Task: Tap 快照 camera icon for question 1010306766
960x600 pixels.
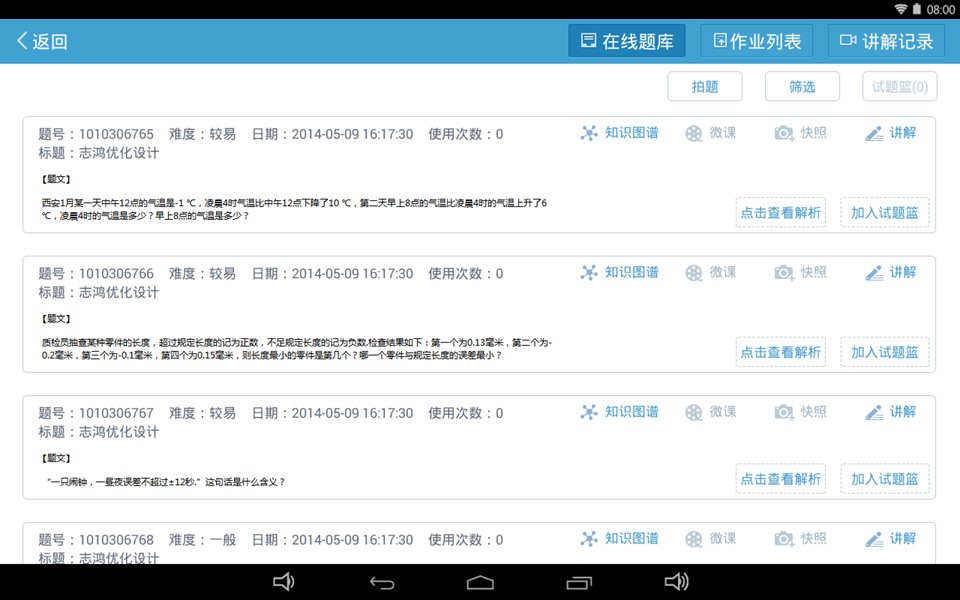Action: (784, 272)
